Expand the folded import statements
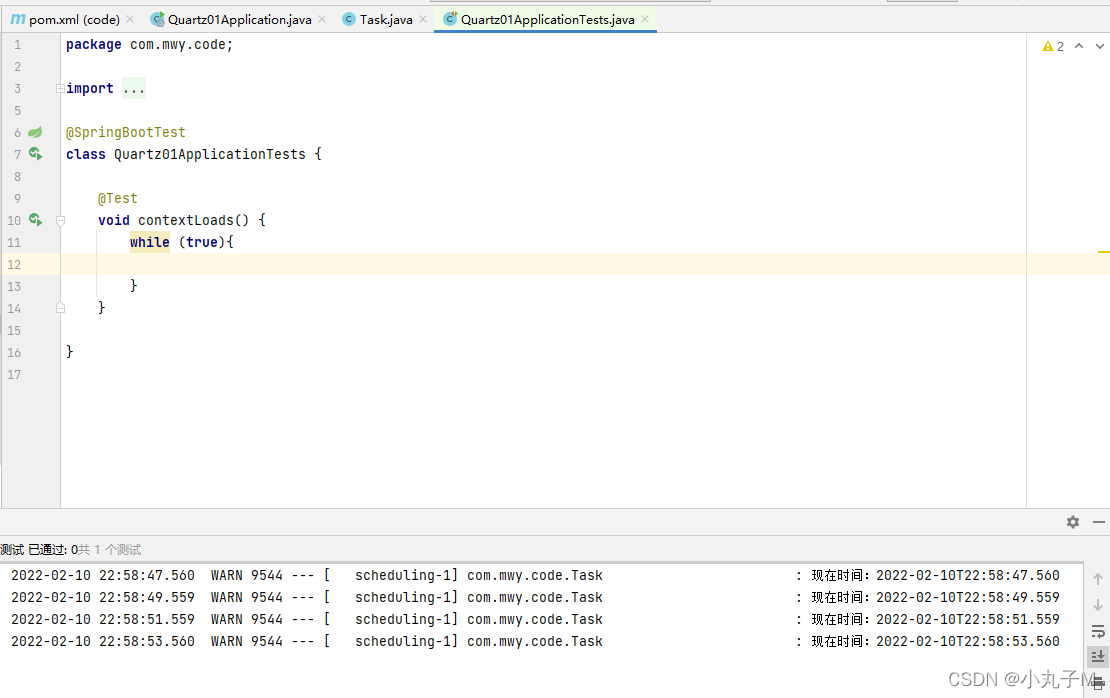Viewport: 1110px width, 698px height. click(60, 88)
